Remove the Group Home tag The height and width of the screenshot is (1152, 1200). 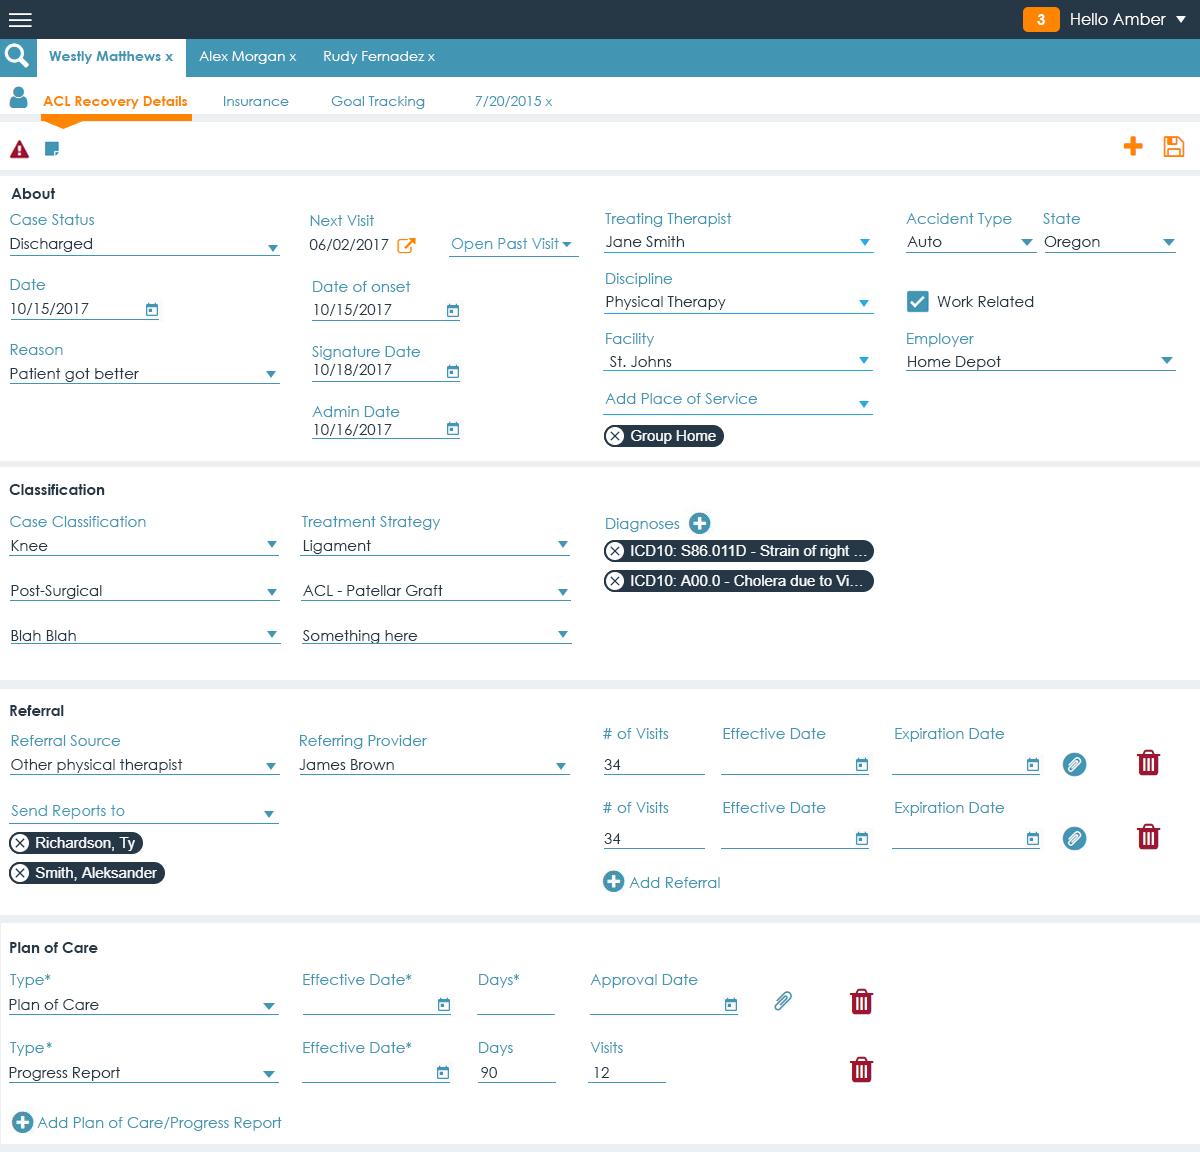pyautogui.click(x=616, y=436)
